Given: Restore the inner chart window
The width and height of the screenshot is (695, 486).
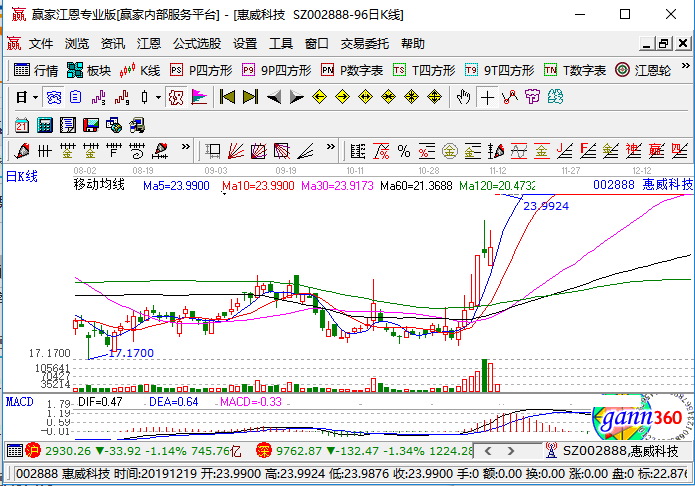Looking at the screenshot, I should click(x=664, y=43).
